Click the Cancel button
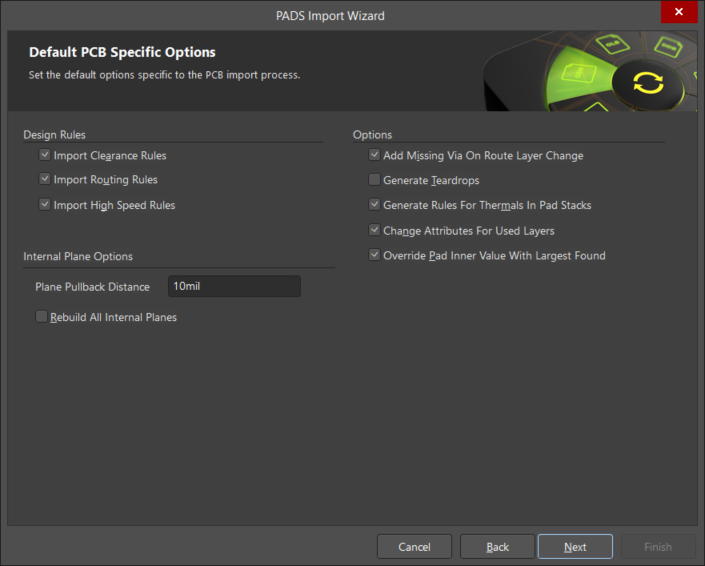The width and height of the screenshot is (705, 566). tap(414, 547)
